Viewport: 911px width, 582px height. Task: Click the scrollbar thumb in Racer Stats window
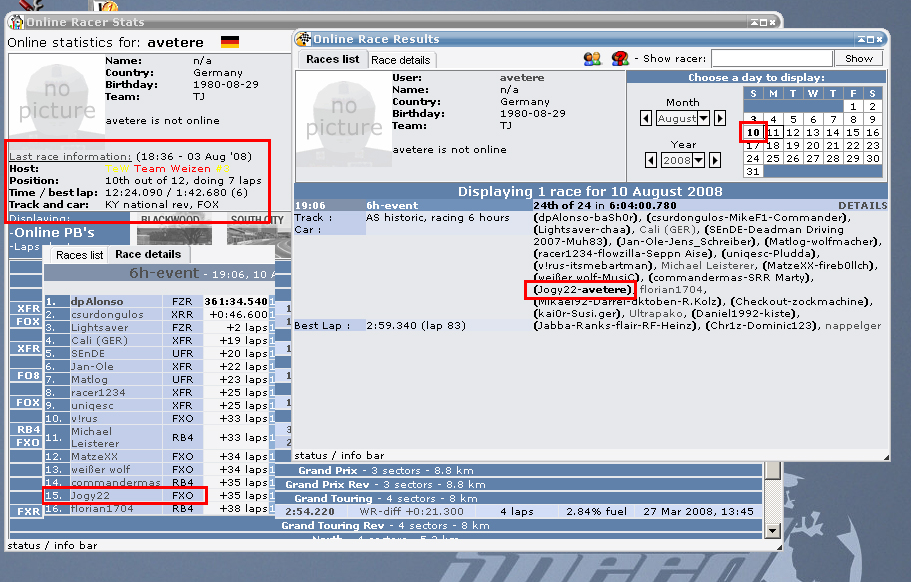(772, 470)
